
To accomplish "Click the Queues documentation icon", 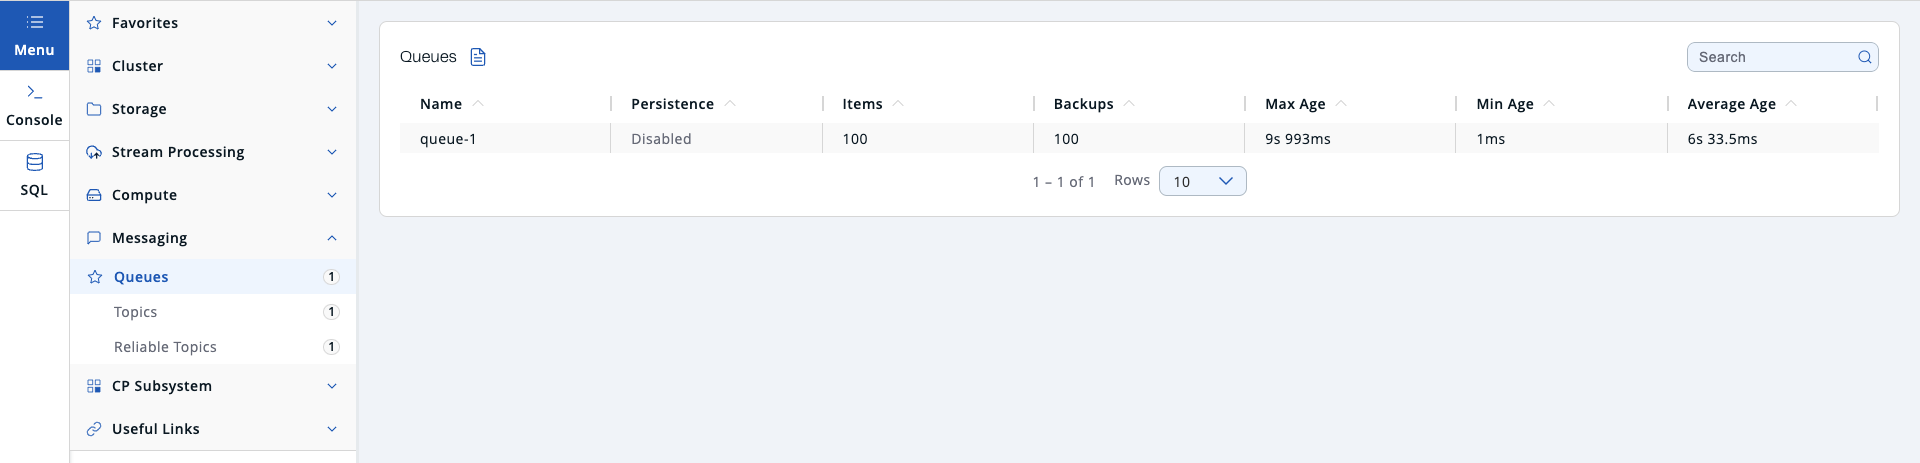I will point(478,57).
